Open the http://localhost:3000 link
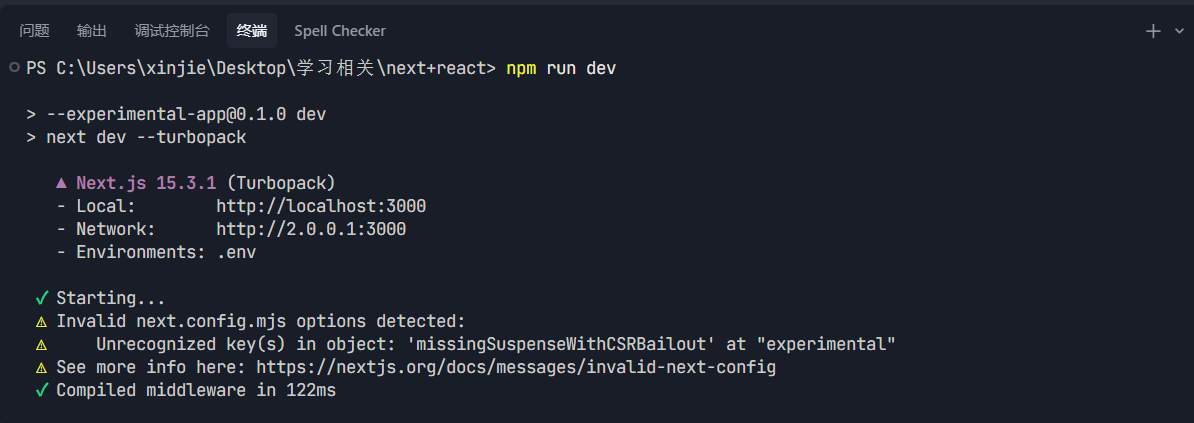This screenshot has height=423, width=1194. (321, 206)
